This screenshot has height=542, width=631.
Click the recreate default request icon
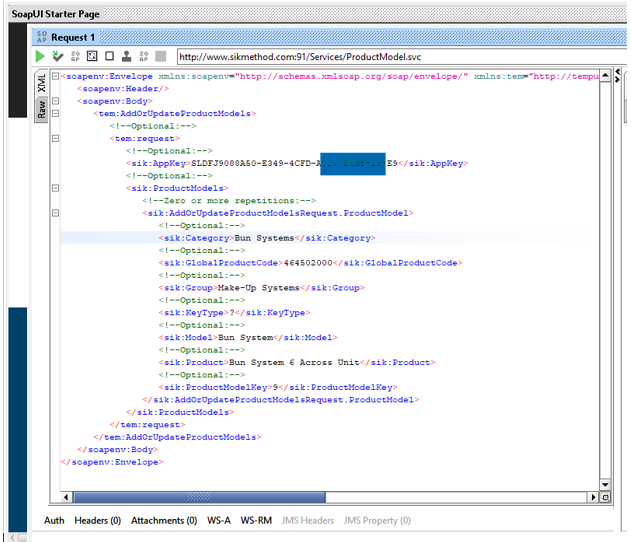click(x=92, y=57)
